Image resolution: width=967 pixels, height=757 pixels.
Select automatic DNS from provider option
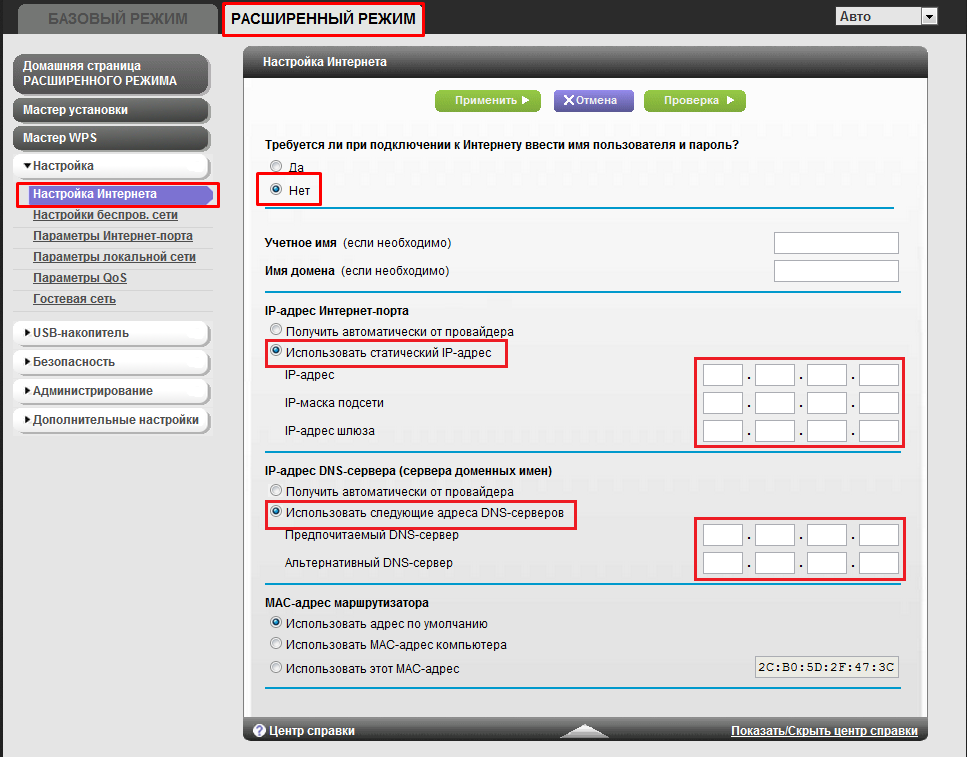pos(276,492)
